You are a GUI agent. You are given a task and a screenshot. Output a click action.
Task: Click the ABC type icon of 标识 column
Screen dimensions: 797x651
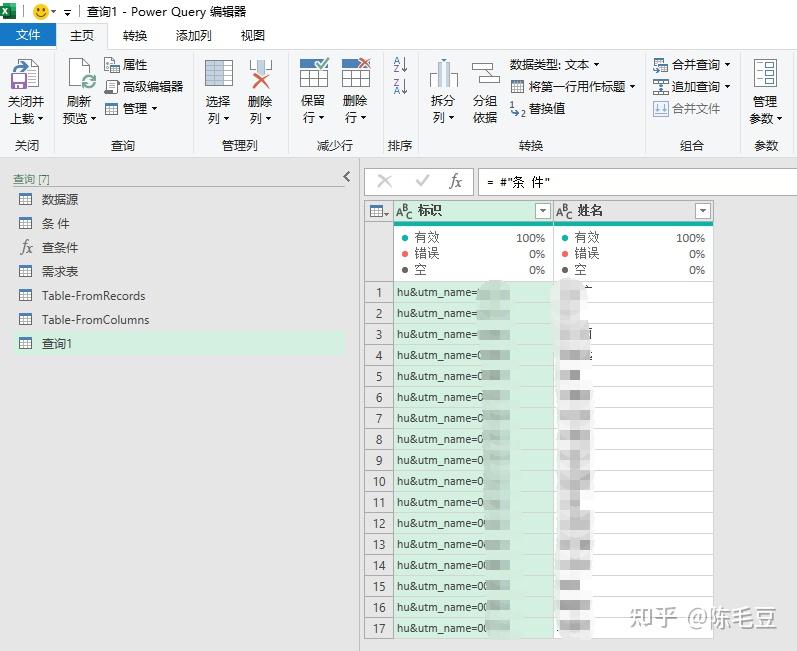tap(404, 211)
